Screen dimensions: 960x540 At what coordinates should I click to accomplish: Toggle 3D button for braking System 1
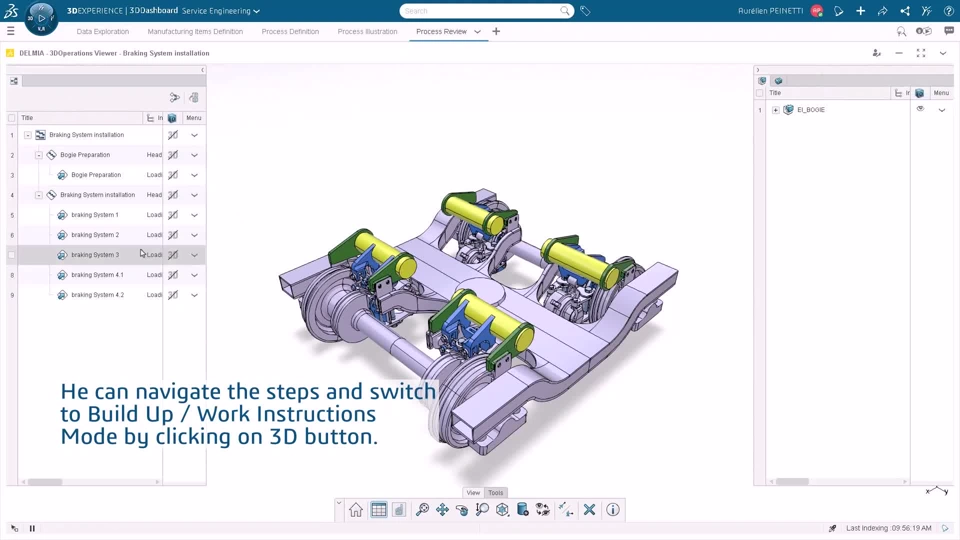coord(173,215)
